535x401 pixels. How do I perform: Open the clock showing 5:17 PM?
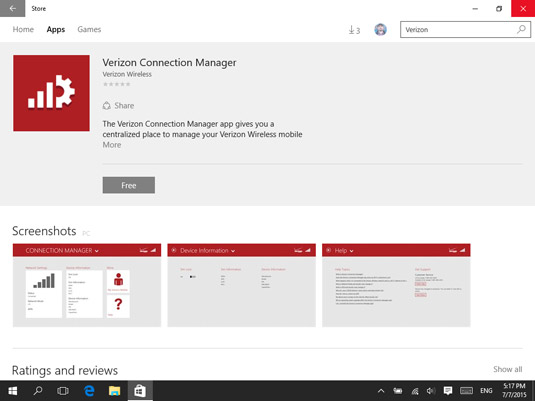tap(514, 391)
